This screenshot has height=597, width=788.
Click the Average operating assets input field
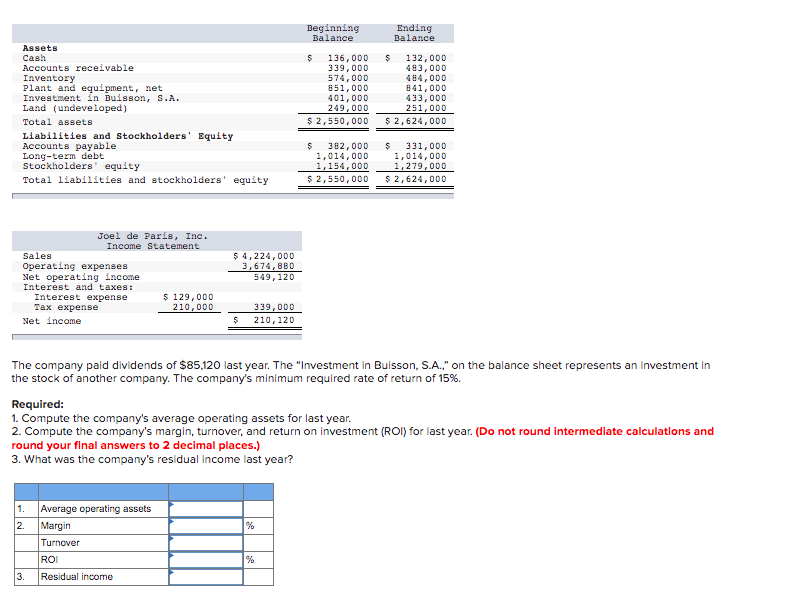coord(206,509)
